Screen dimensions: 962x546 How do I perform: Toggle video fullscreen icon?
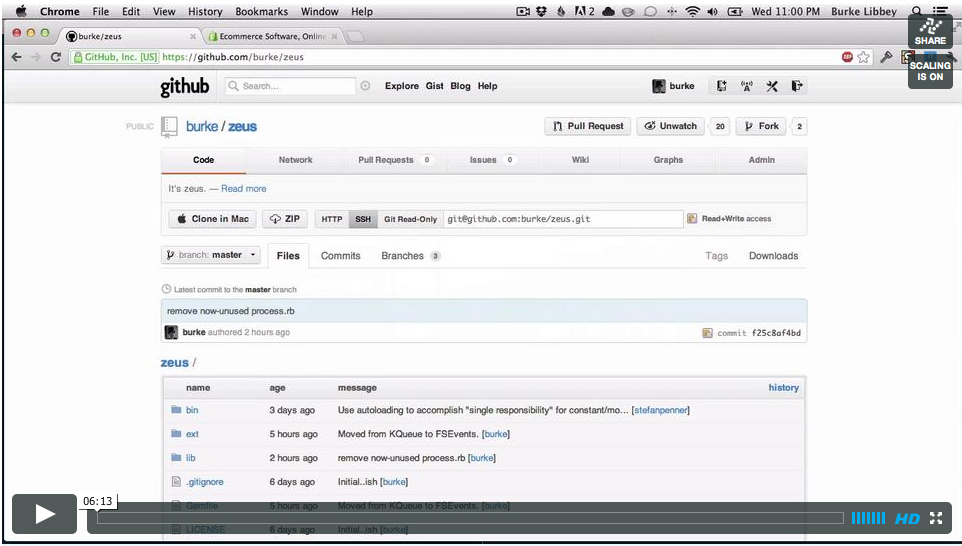(x=936, y=518)
